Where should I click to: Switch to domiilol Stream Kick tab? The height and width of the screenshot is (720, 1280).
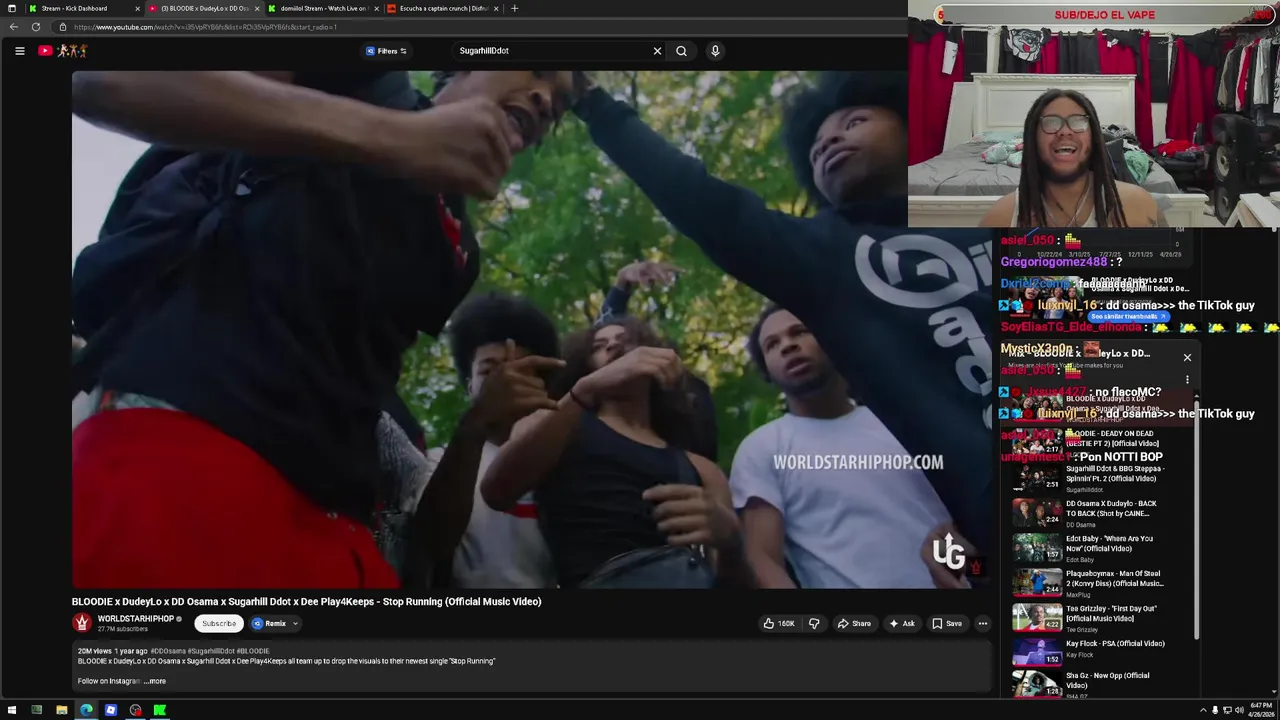coord(324,8)
